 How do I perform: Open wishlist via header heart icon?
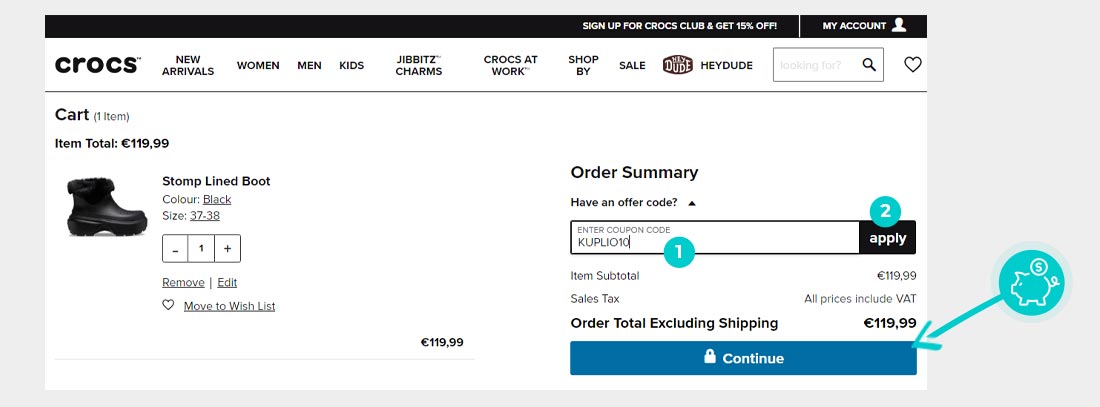pos(912,65)
